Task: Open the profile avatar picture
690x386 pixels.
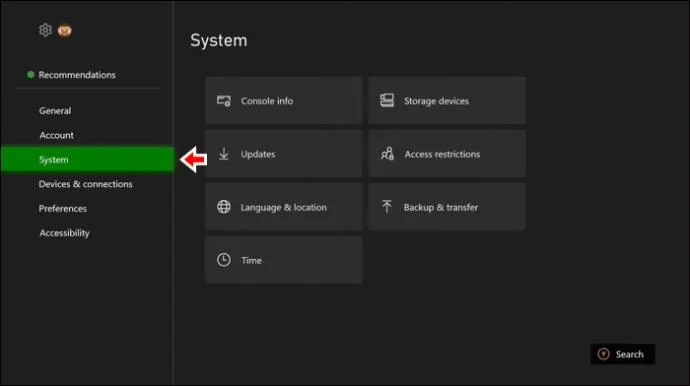Action: coord(64,30)
